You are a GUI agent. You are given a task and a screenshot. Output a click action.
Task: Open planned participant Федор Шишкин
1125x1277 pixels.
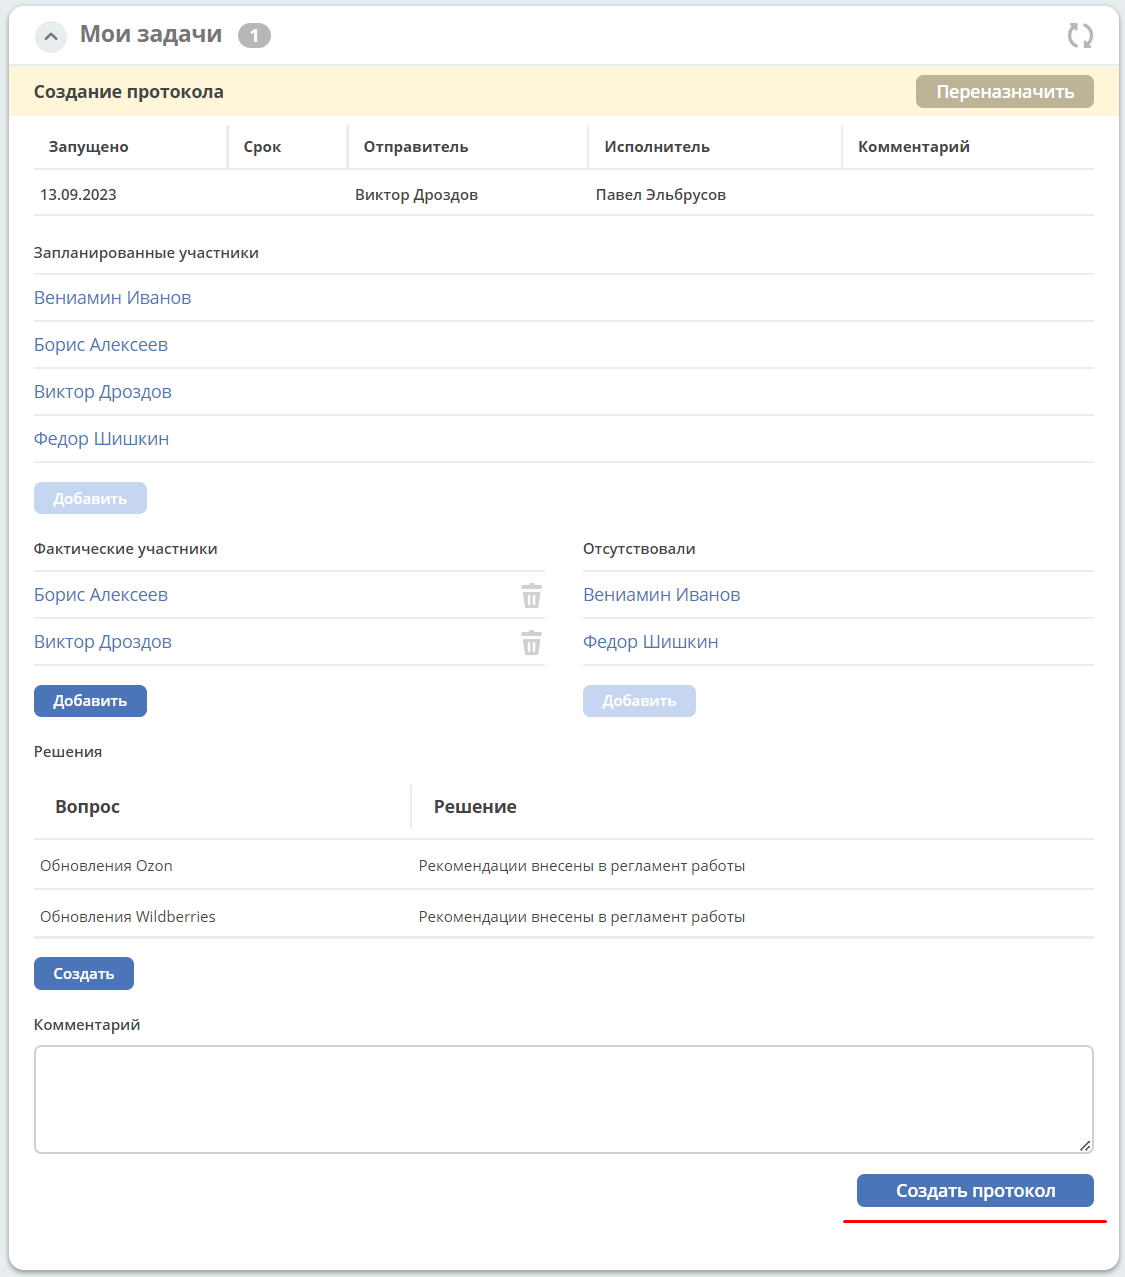click(101, 439)
